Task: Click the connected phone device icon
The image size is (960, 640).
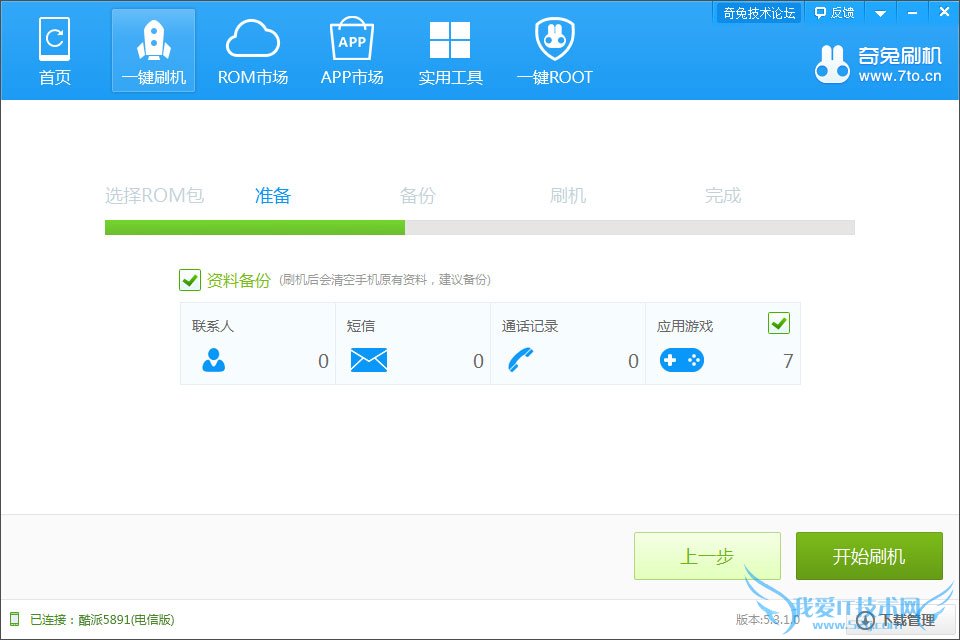Action: point(15,619)
